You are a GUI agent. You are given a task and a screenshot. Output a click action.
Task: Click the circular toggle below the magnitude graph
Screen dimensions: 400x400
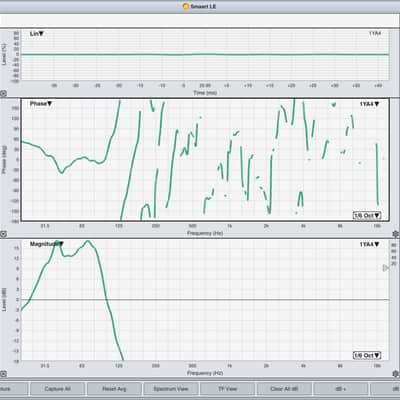point(3,374)
